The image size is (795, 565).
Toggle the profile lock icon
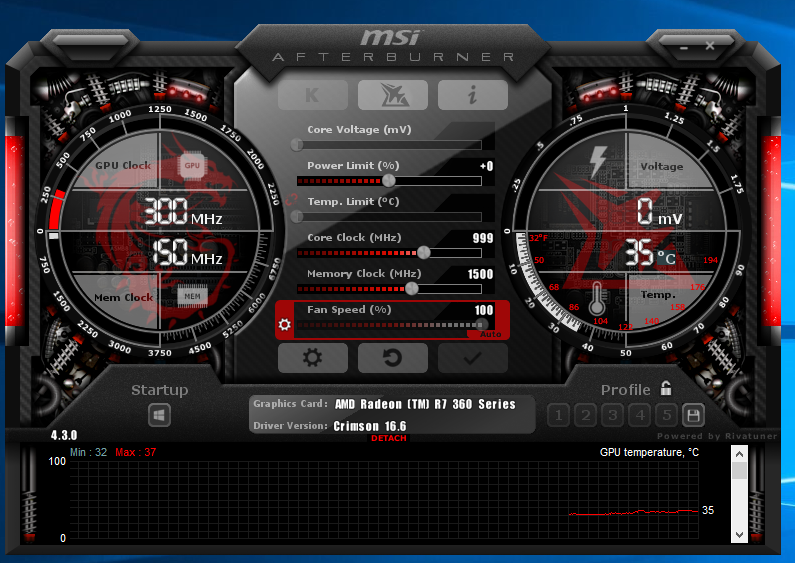click(666, 389)
